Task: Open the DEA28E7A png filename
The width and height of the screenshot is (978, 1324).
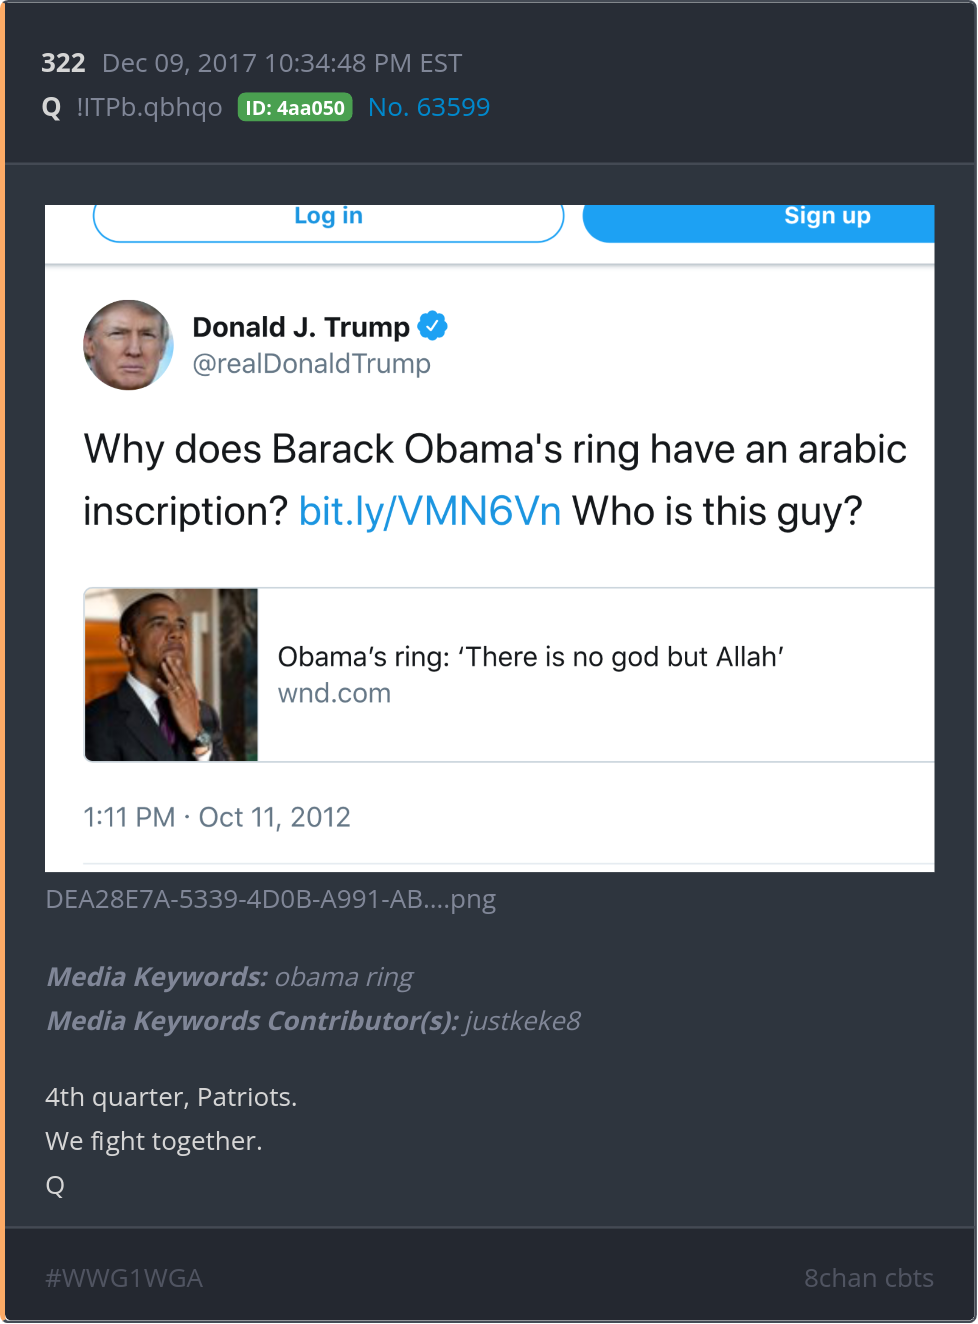Action: 271,899
